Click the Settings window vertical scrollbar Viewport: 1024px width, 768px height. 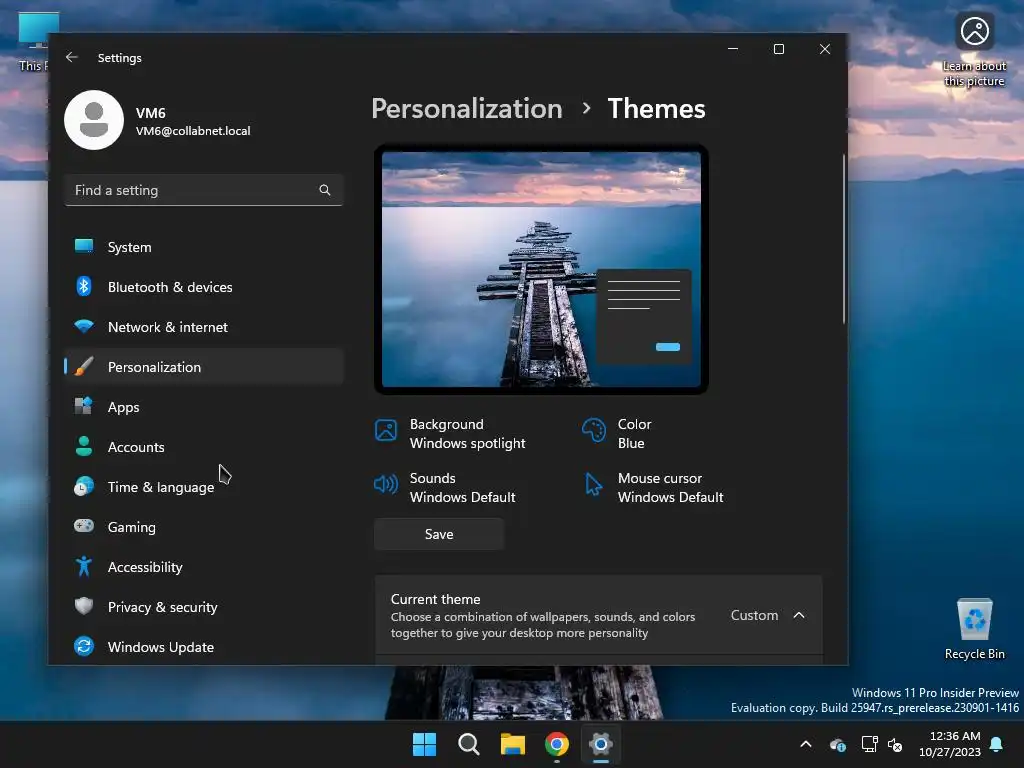(844, 239)
